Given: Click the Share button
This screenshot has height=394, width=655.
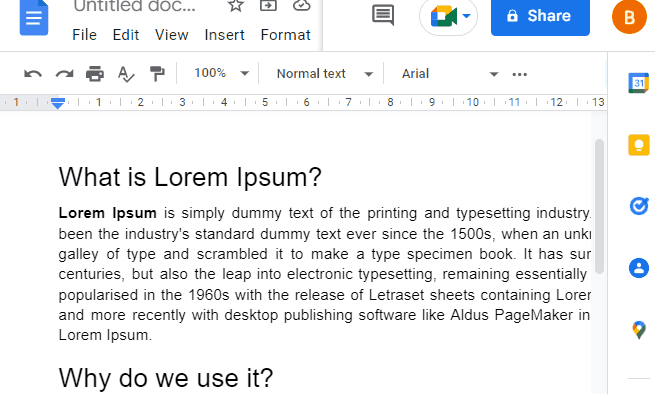Looking at the screenshot, I should coord(540,17).
